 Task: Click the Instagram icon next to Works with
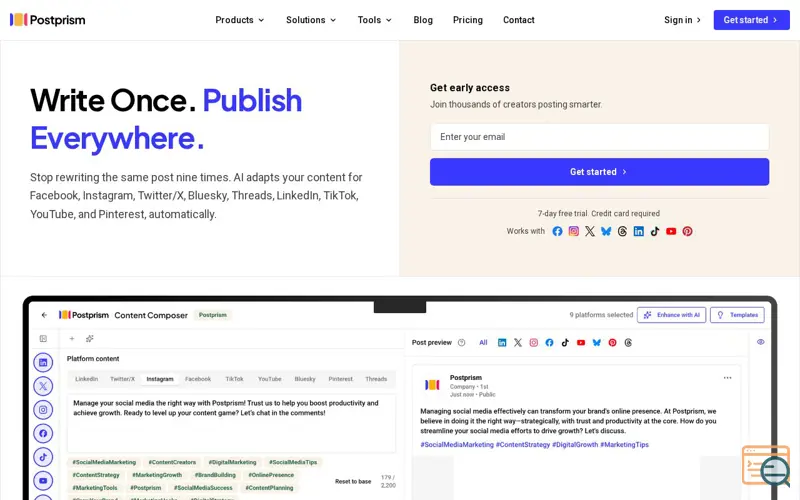click(x=573, y=231)
